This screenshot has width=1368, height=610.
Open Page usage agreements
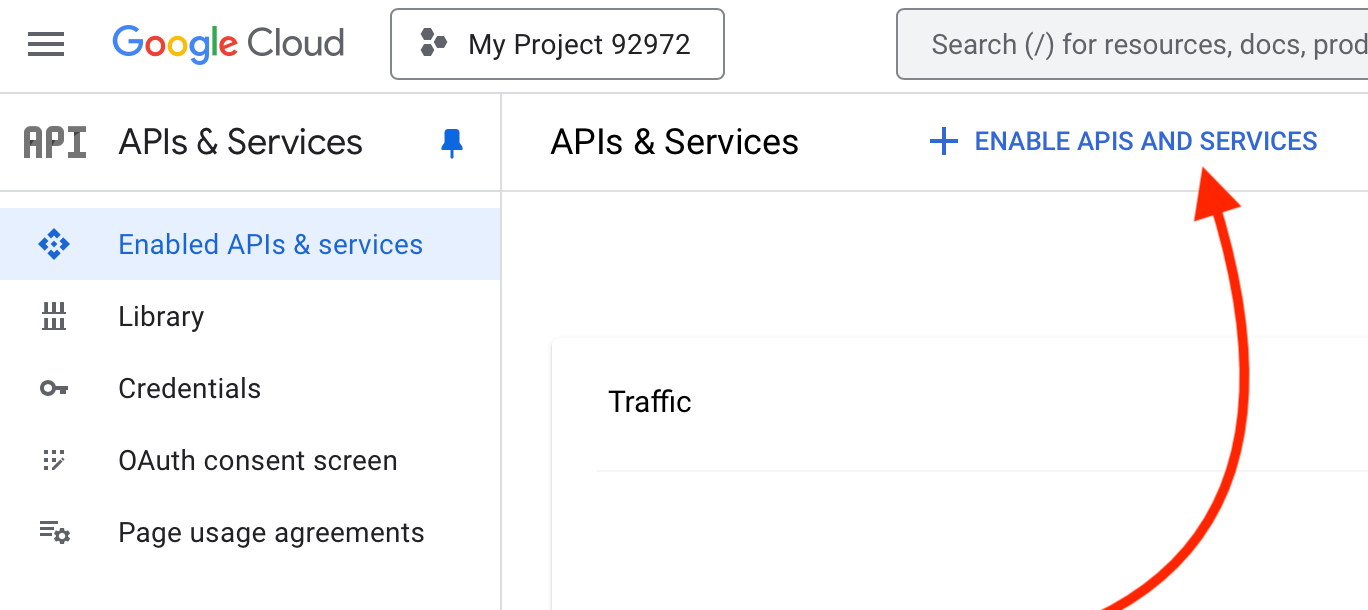pyautogui.click(x=271, y=532)
